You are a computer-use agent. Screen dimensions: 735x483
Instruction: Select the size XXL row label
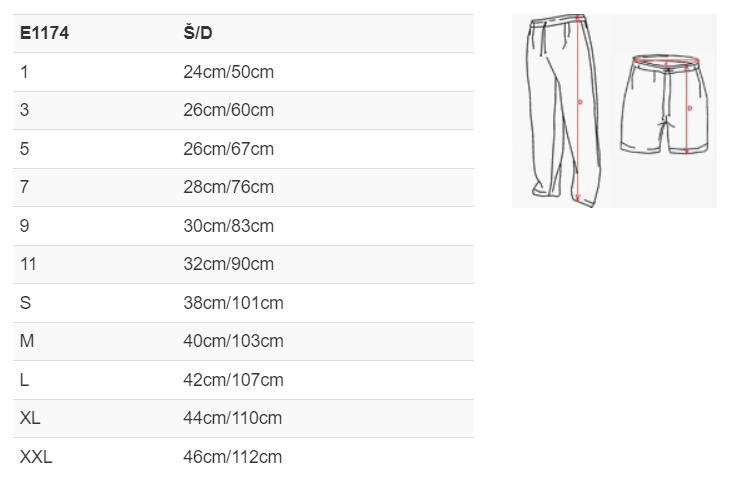[36, 457]
